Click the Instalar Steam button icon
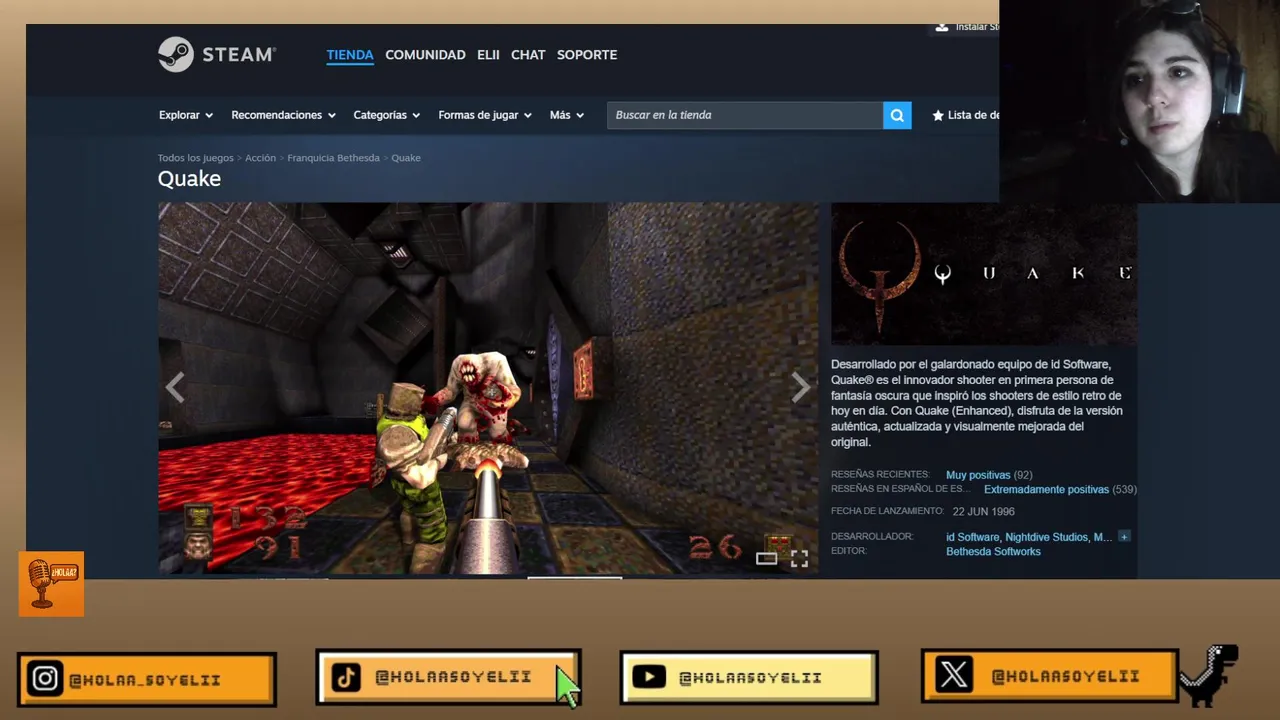This screenshot has width=1280, height=720. (x=941, y=27)
